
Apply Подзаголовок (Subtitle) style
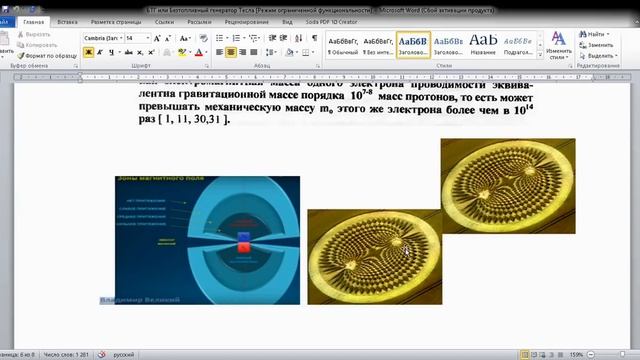(x=518, y=45)
